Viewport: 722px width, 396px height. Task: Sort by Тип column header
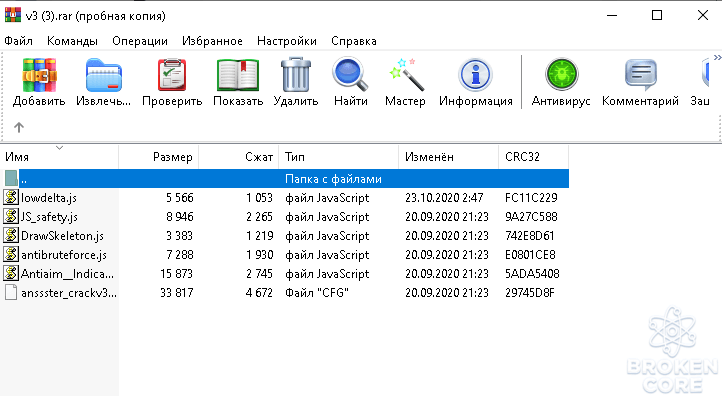pos(338,157)
